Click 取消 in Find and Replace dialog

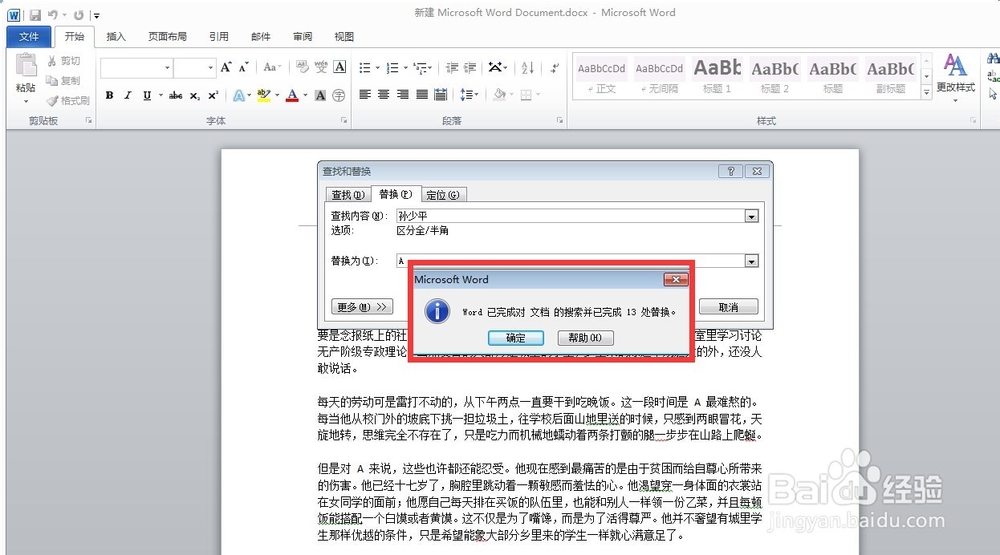pos(728,307)
